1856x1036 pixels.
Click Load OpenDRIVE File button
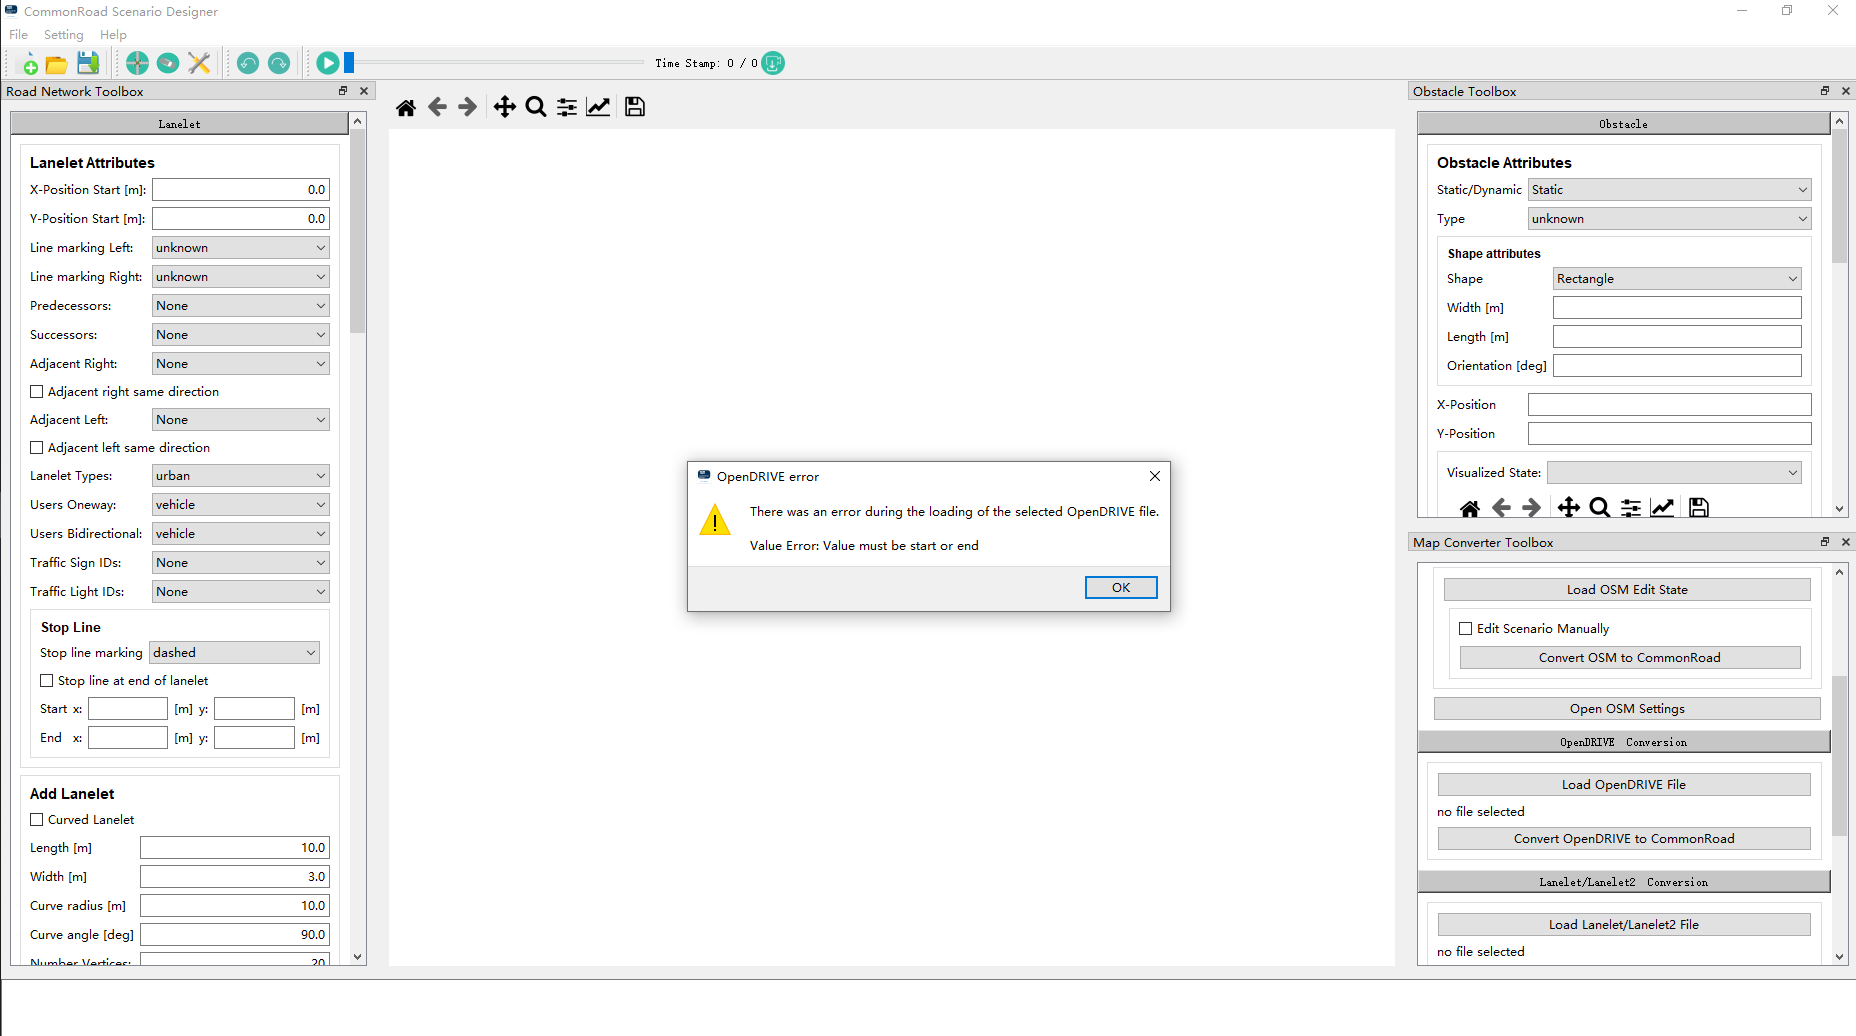point(1623,785)
